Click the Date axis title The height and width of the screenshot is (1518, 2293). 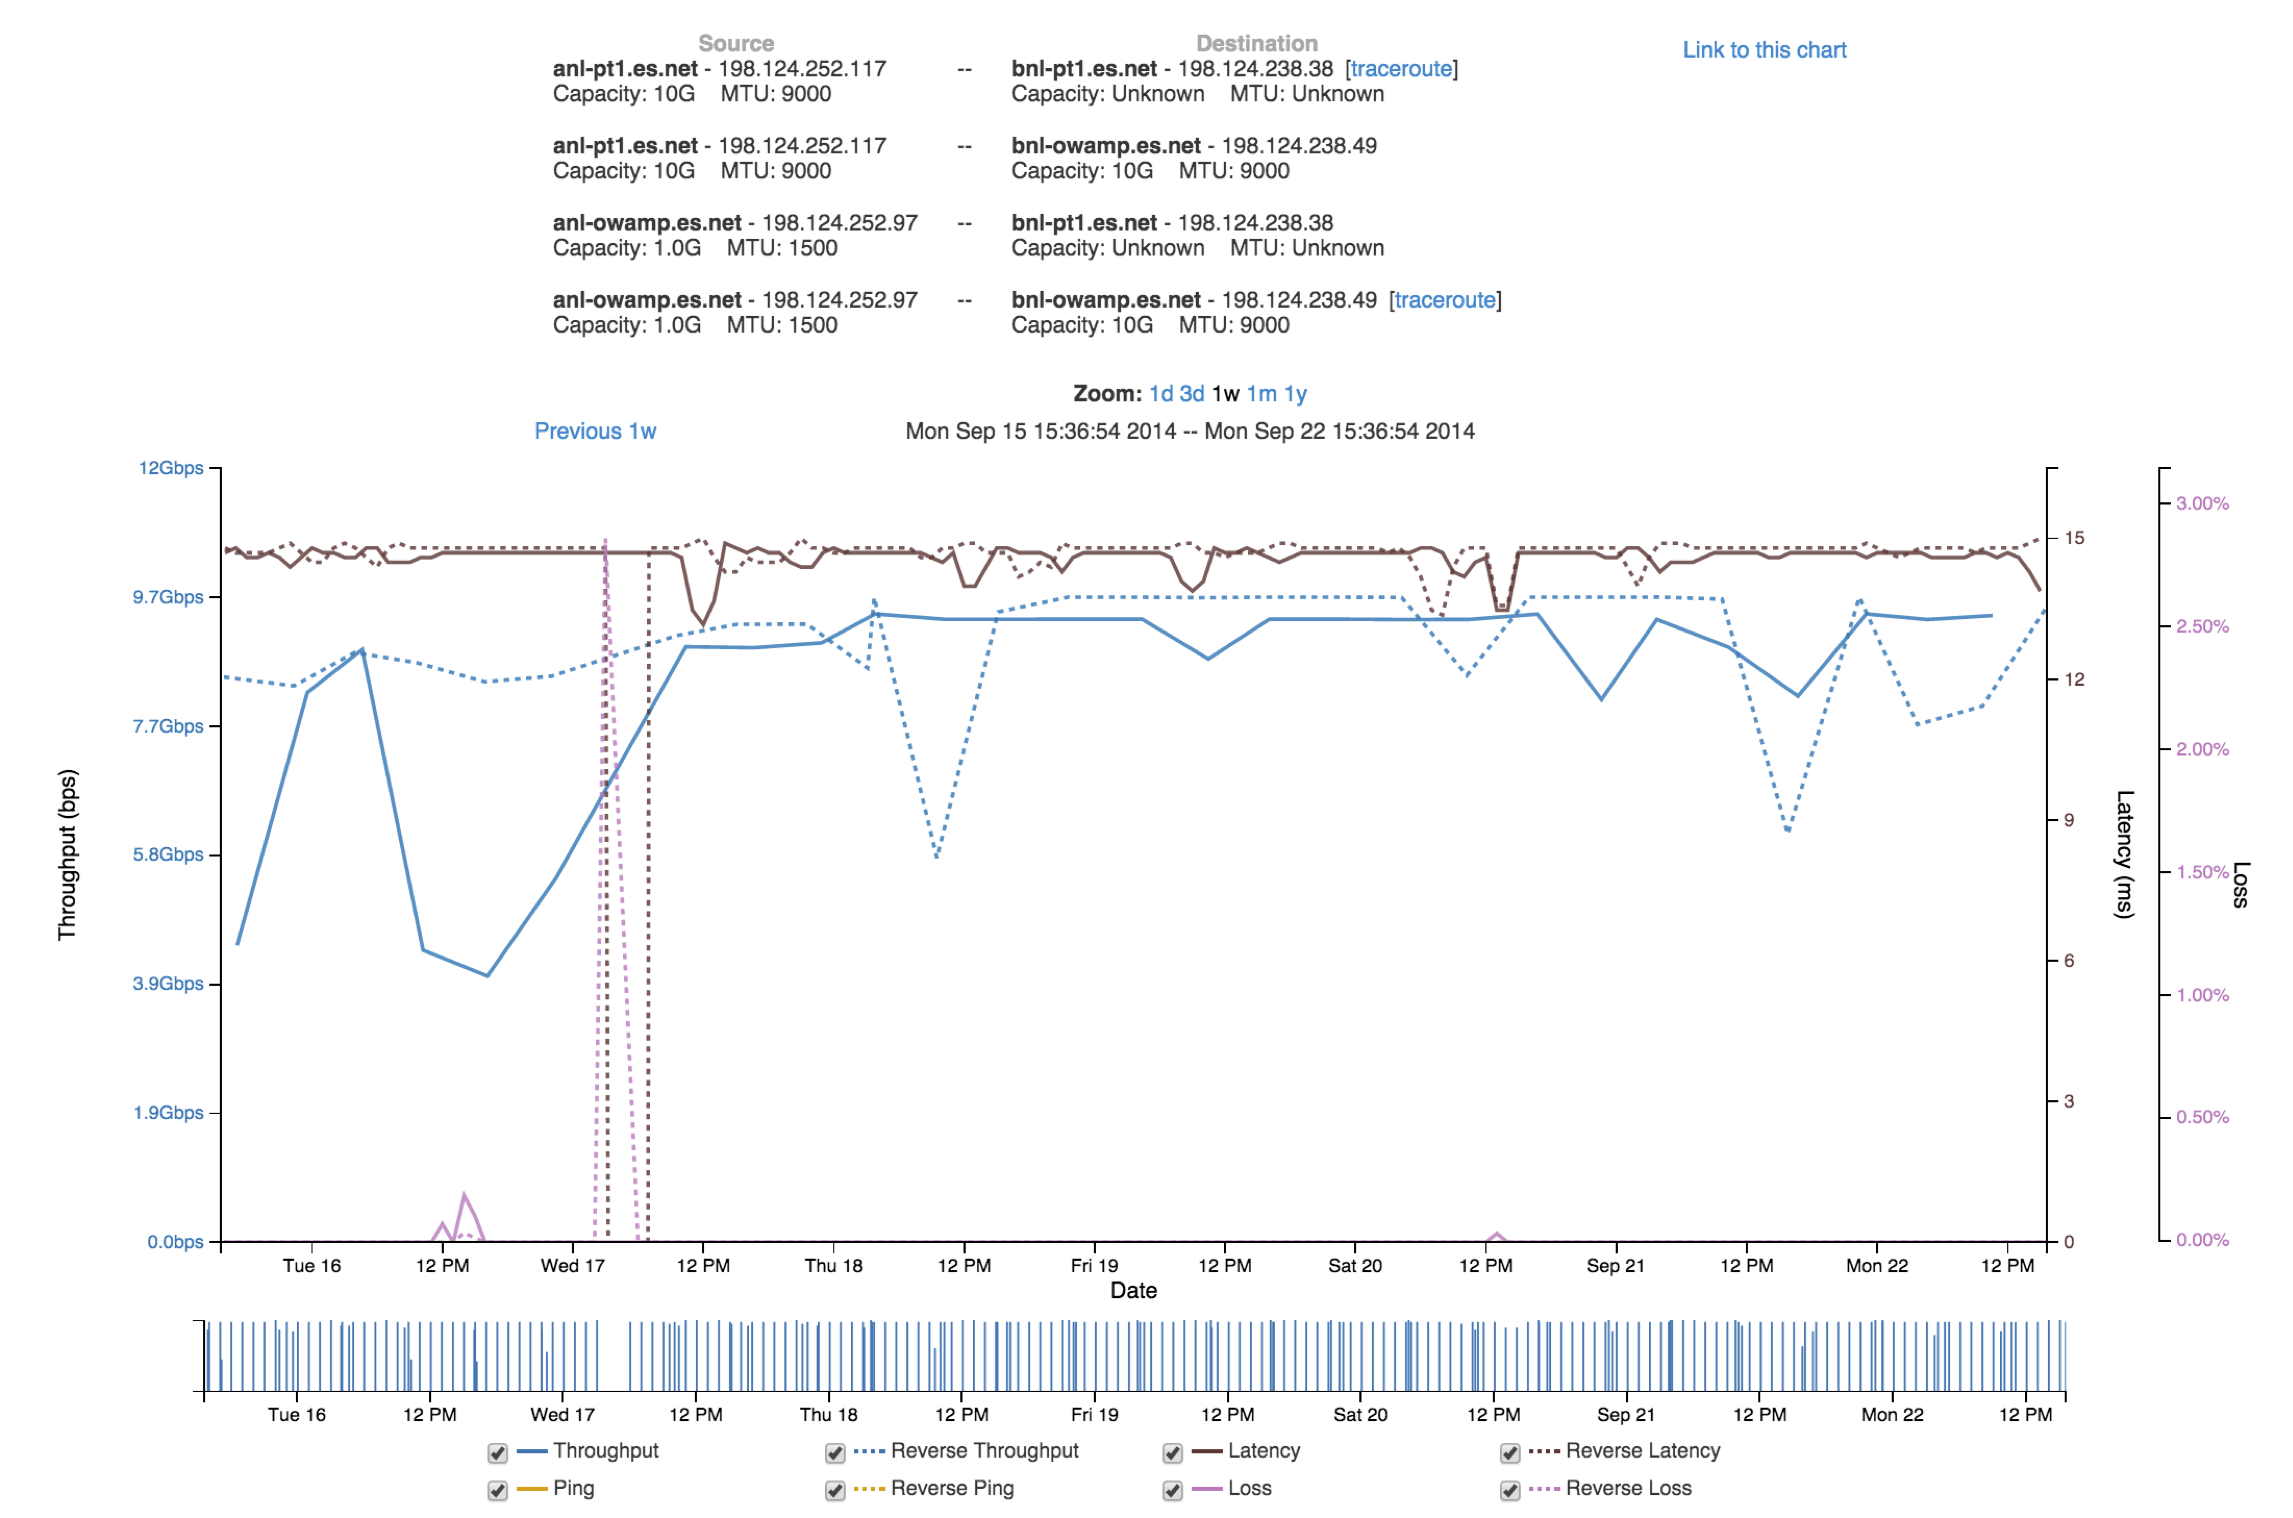1134,1291
